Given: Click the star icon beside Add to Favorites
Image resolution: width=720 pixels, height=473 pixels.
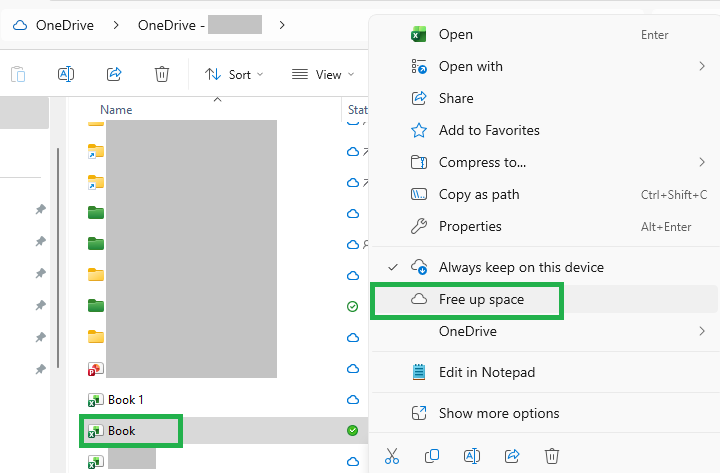Looking at the screenshot, I should click(419, 130).
